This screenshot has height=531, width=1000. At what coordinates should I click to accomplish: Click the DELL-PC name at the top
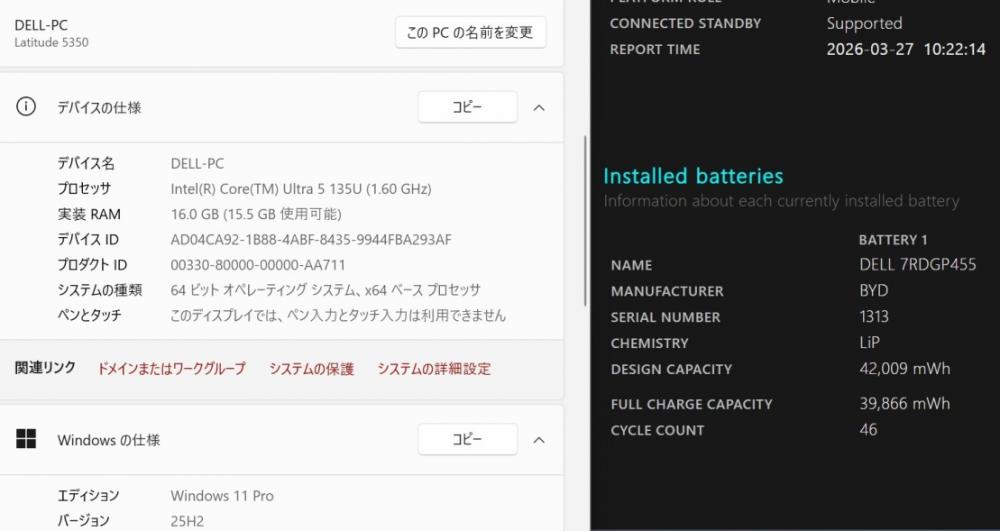(x=41, y=25)
